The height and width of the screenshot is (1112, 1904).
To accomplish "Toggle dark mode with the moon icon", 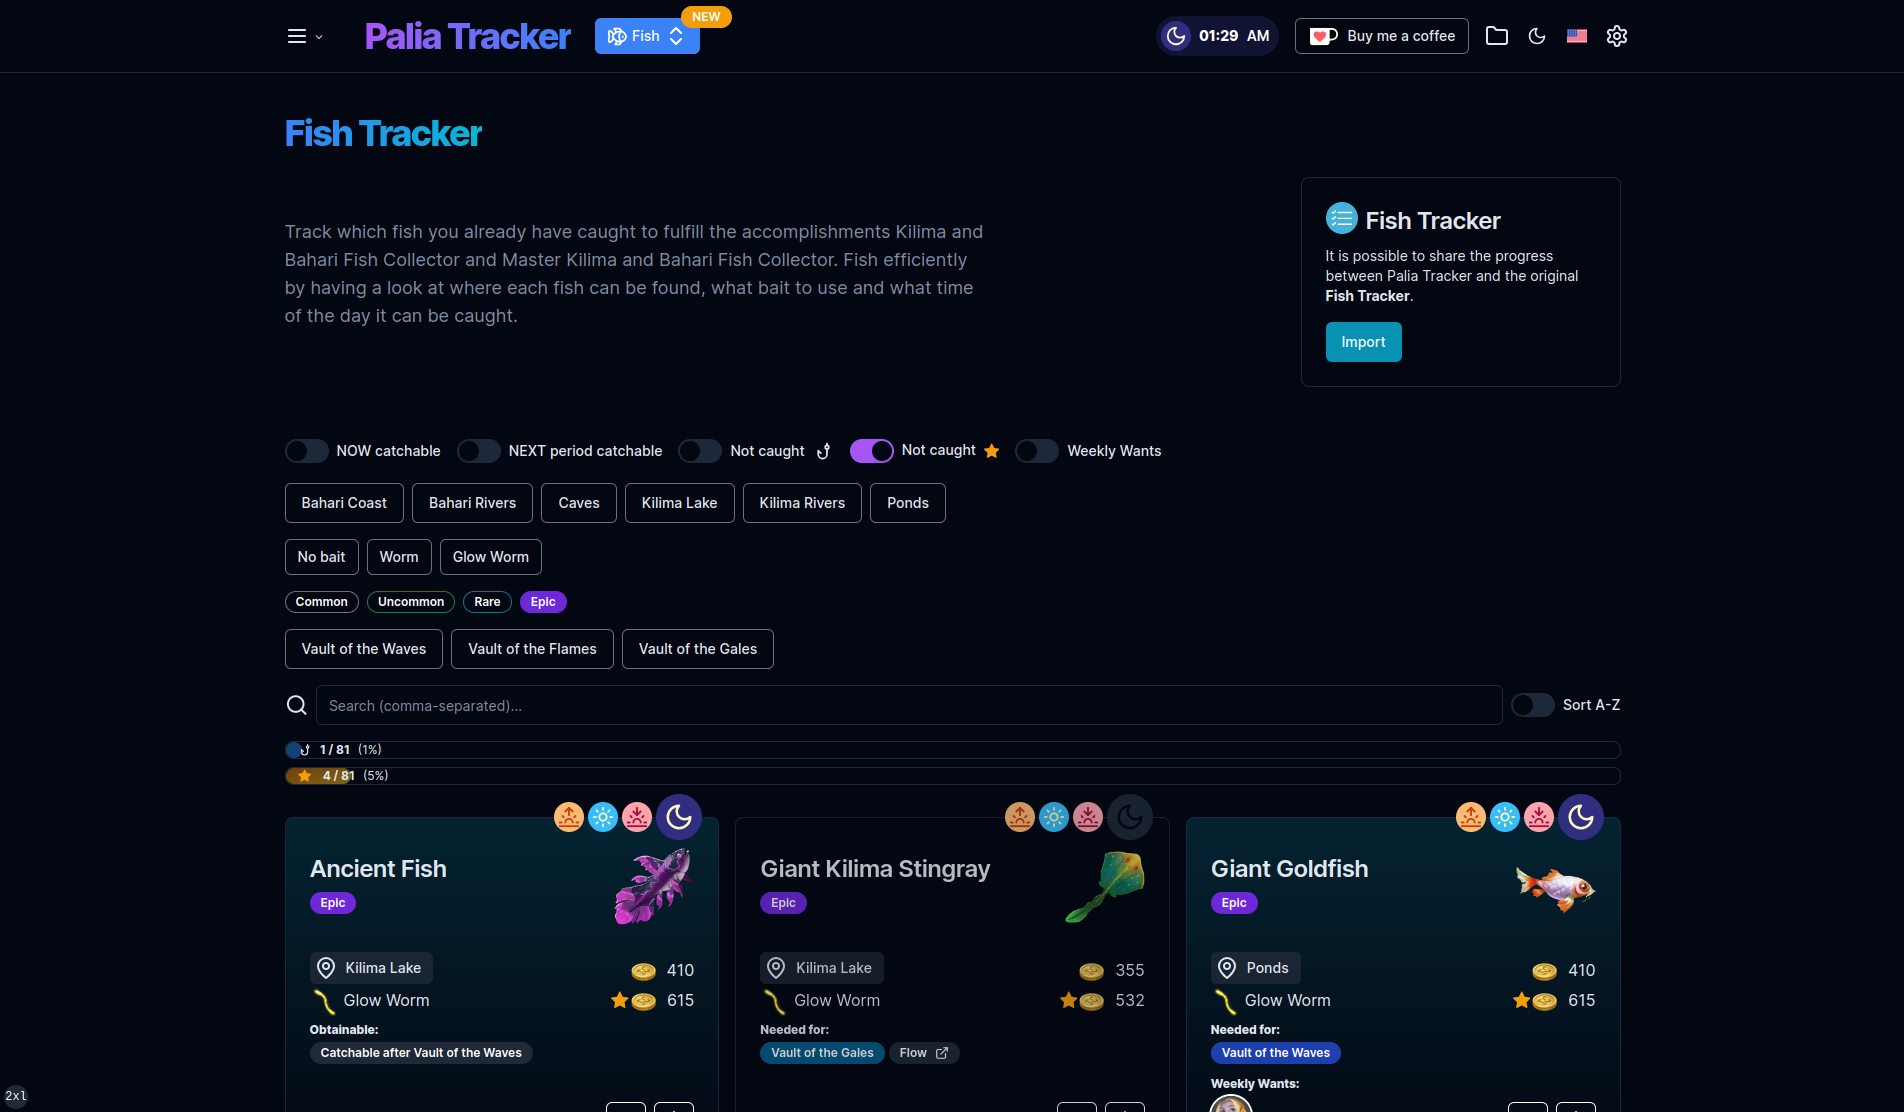I will coord(1537,36).
